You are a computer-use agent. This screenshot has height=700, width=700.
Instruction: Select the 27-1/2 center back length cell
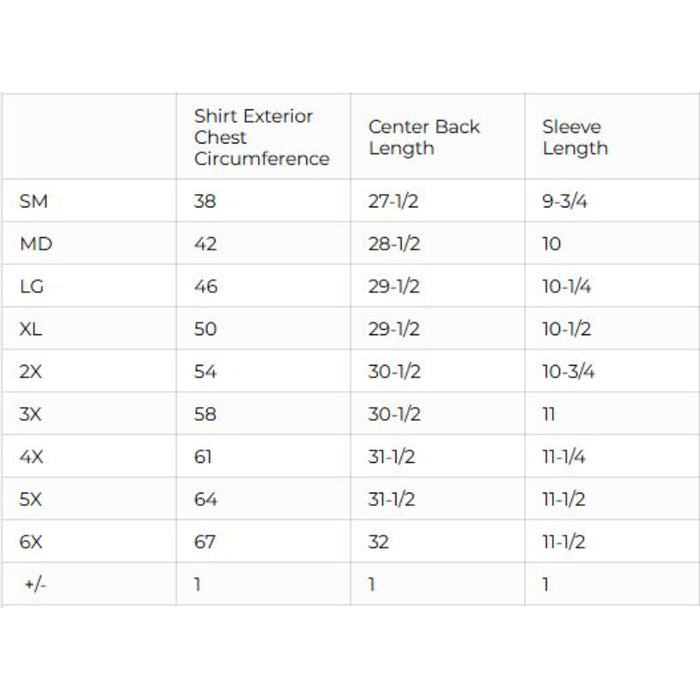(x=394, y=201)
